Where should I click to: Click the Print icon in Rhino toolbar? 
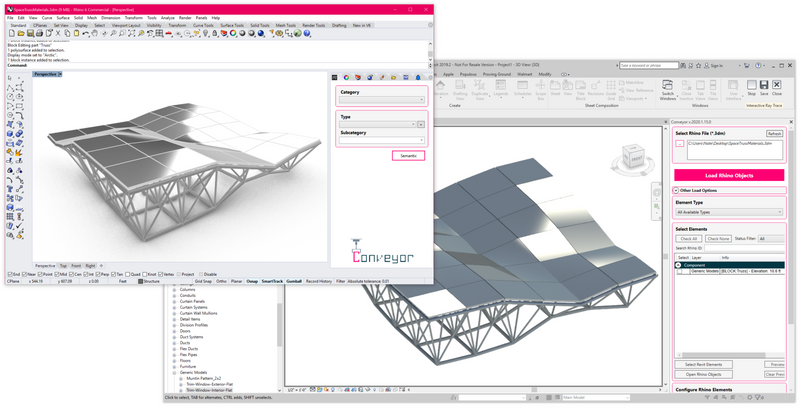(x=39, y=33)
